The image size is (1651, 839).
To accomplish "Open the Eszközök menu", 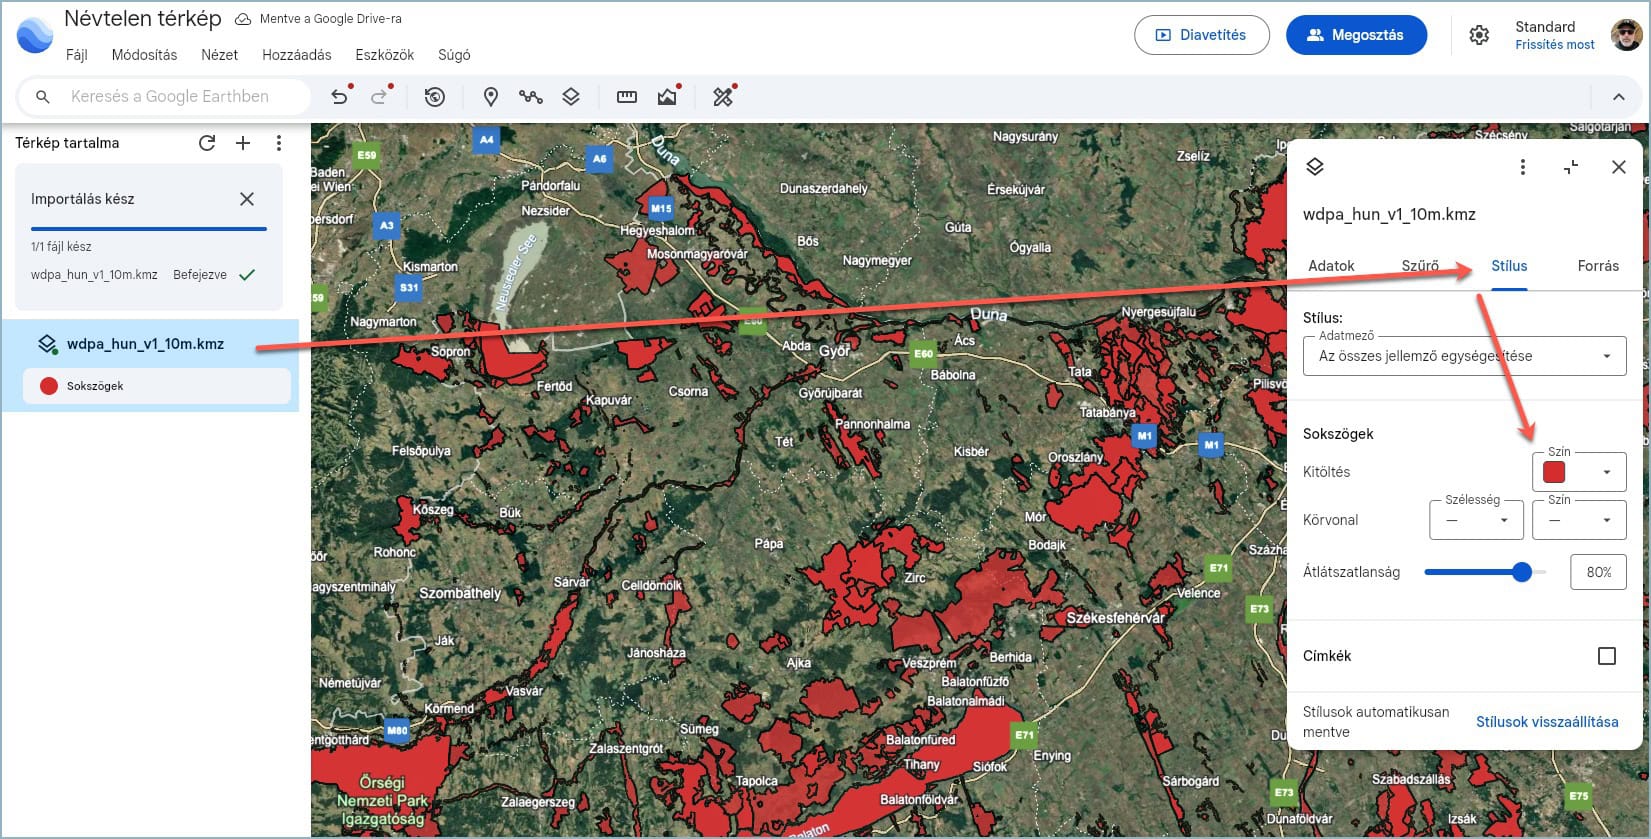I will [385, 55].
